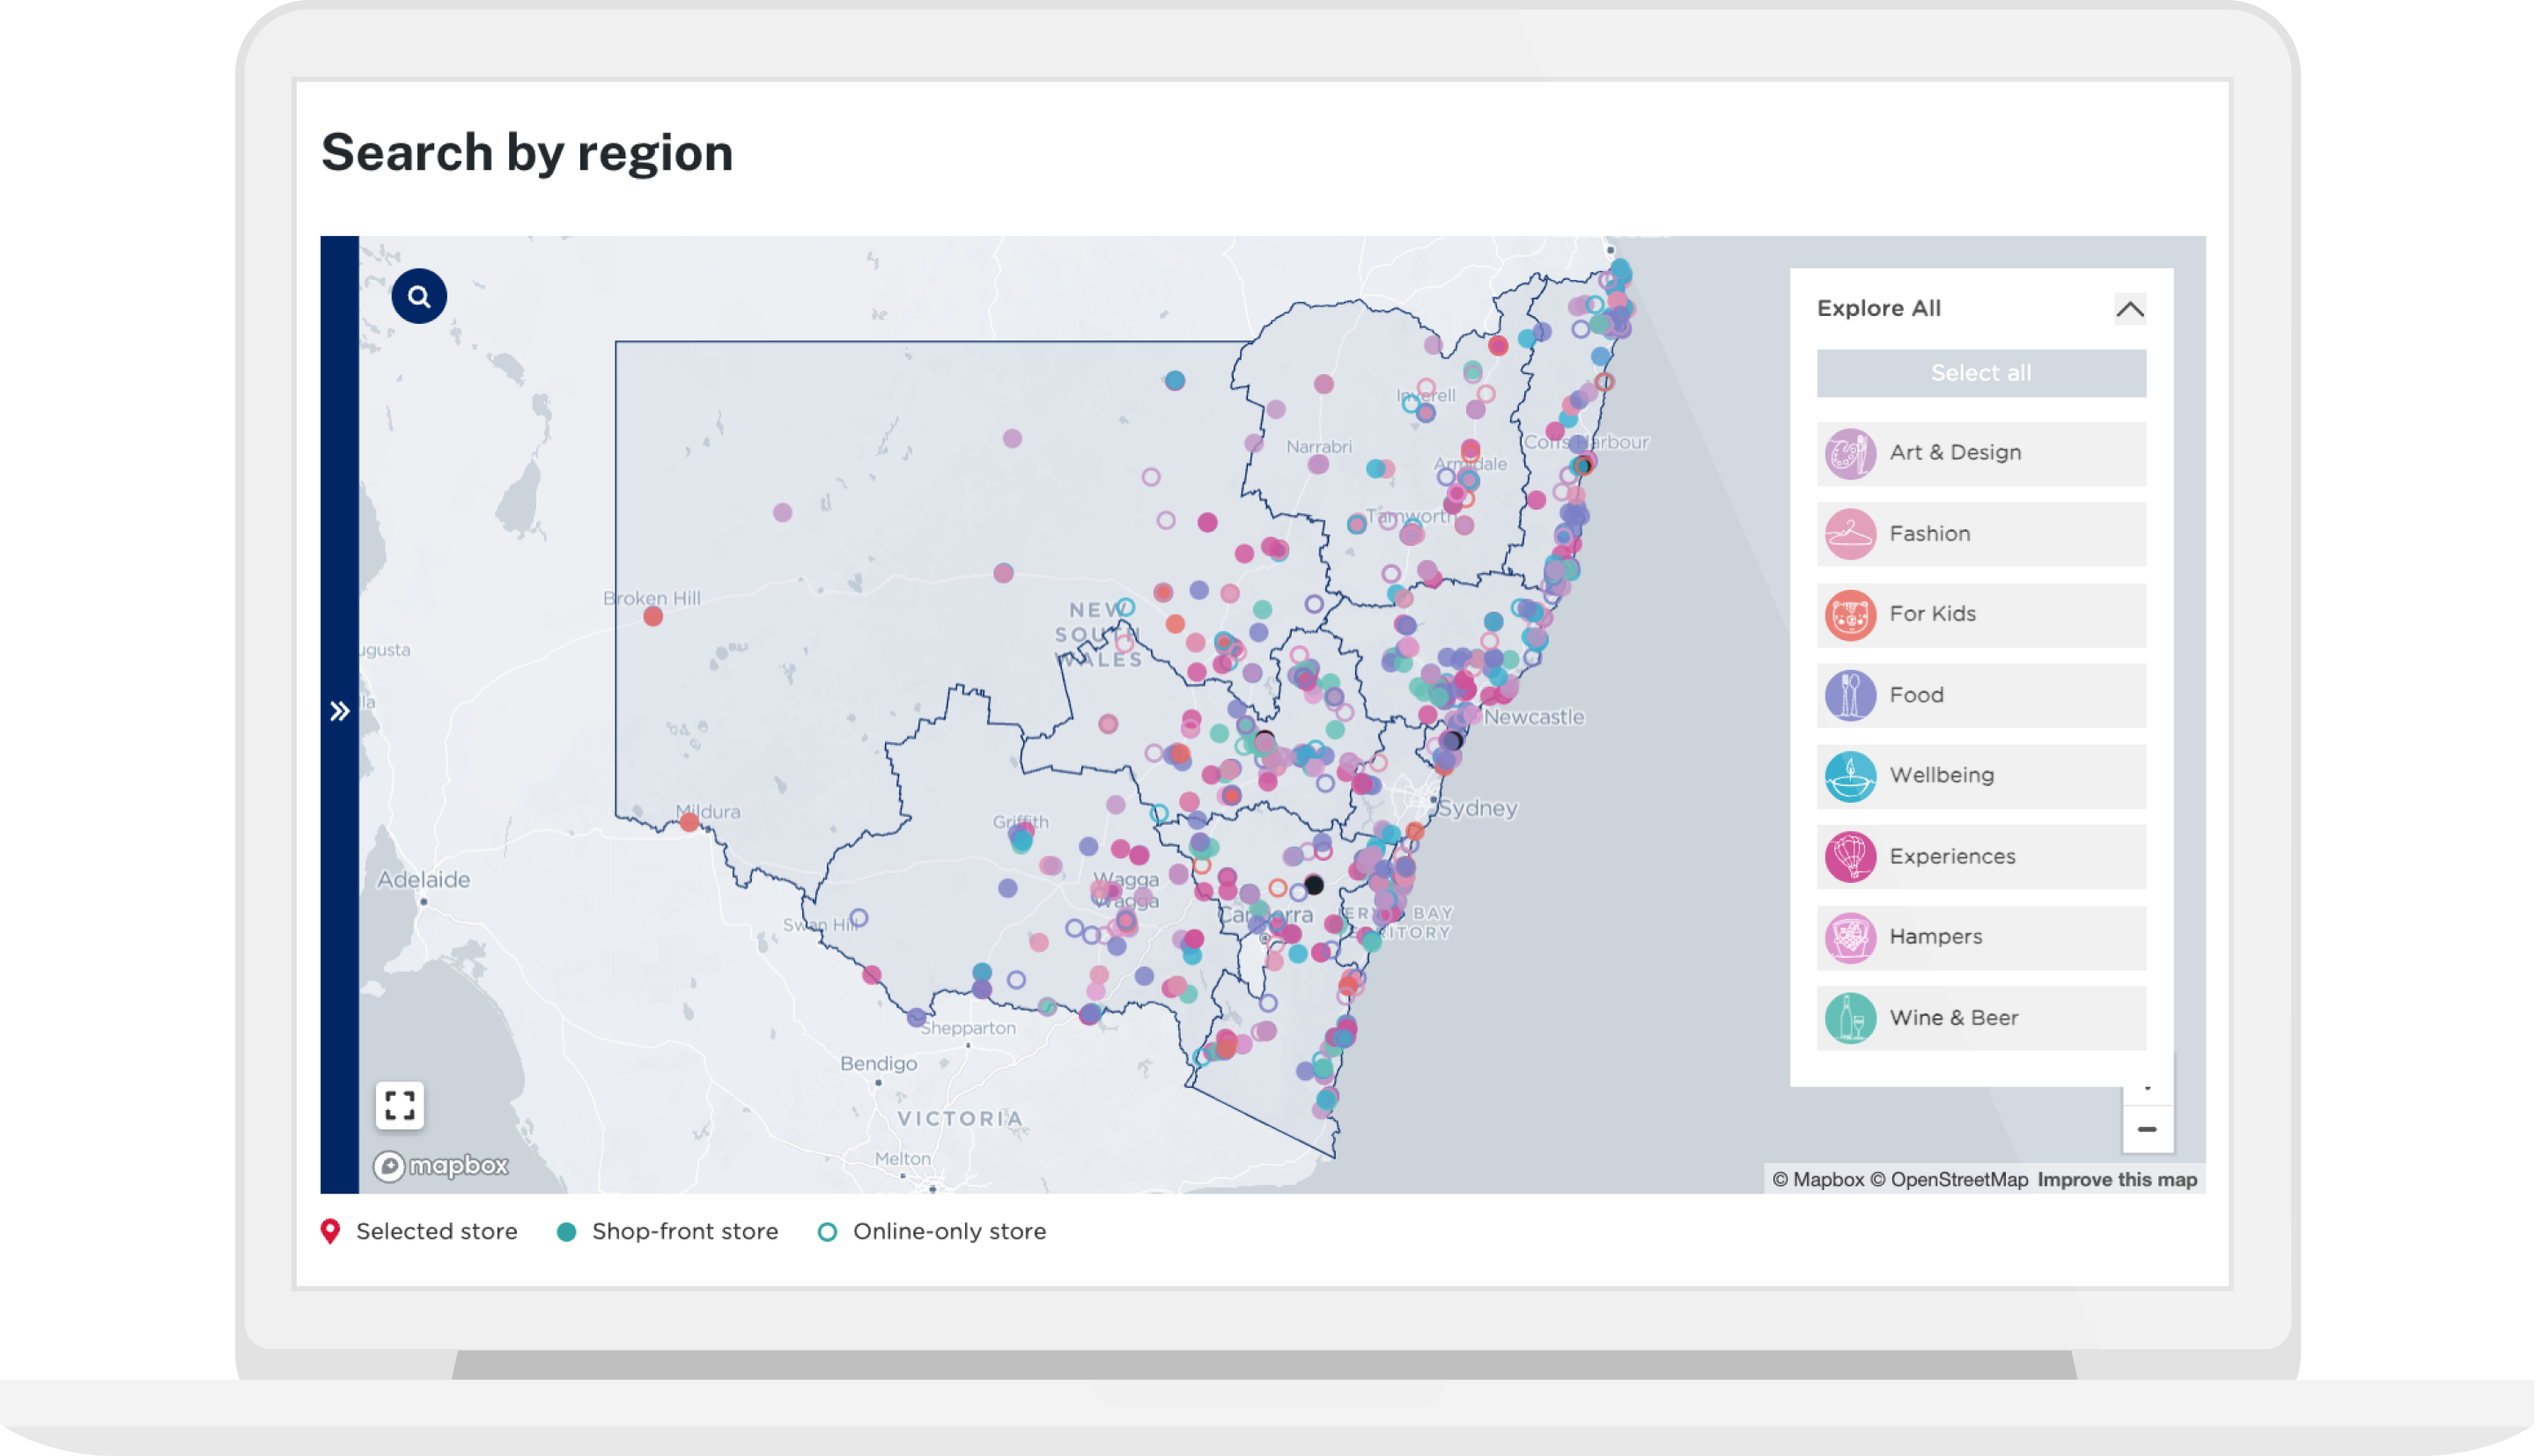Click the Experiences balloon icon
The height and width of the screenshot is (1456, 2536).
click(1850, 857)
